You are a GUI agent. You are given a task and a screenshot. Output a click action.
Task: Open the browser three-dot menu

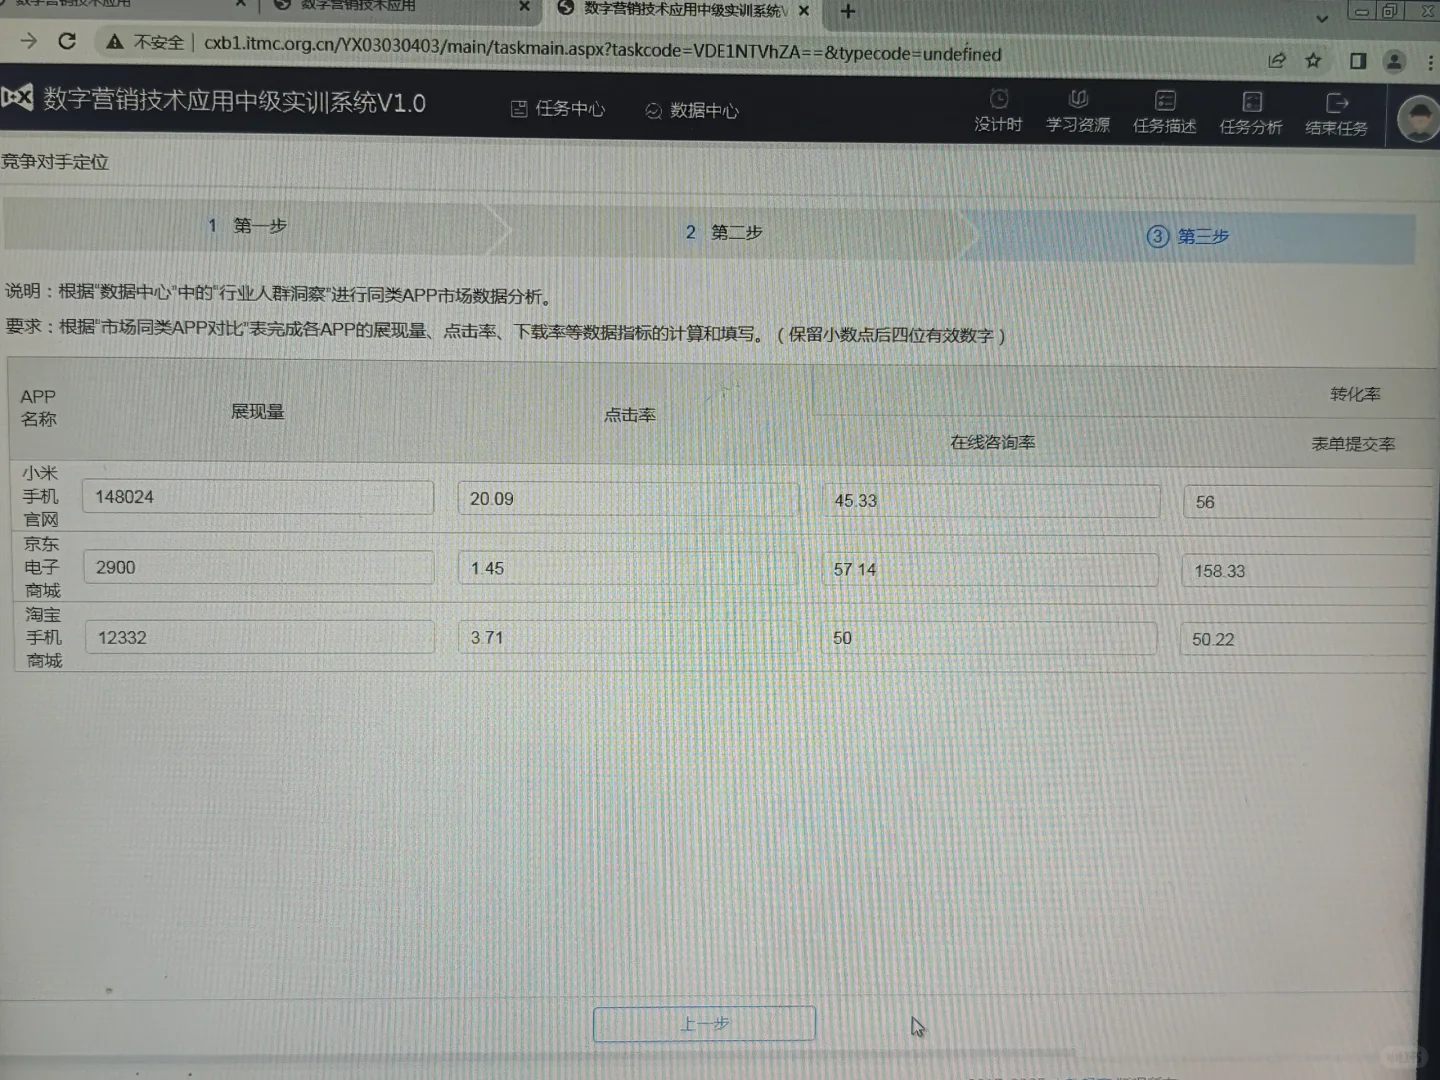pos(1431,62)
